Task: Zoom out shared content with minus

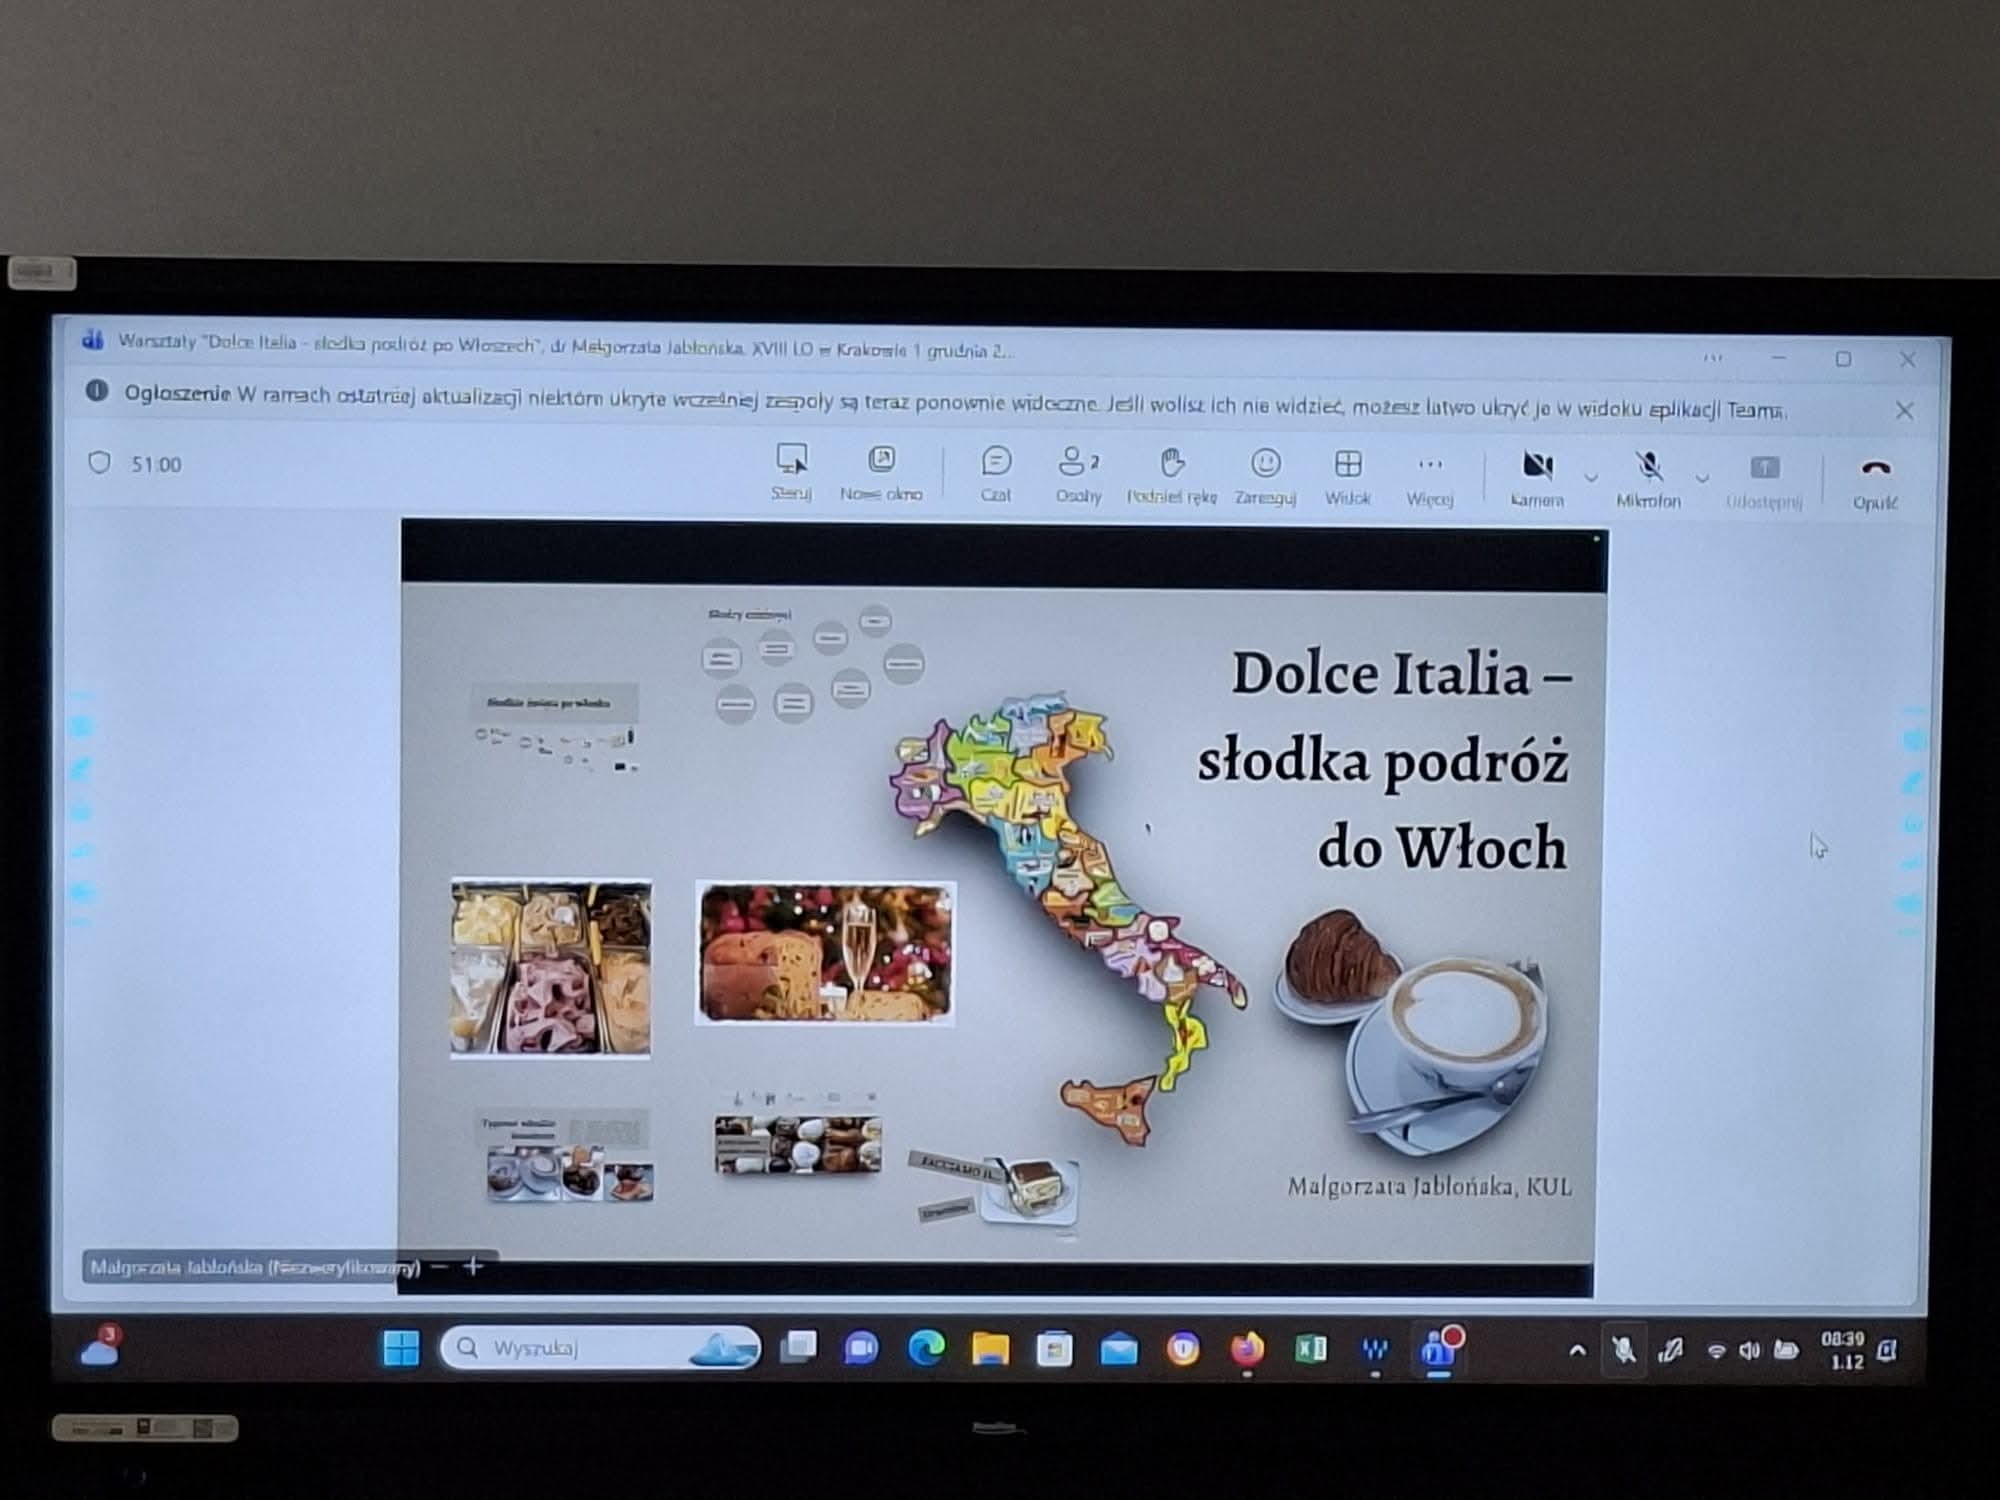Action: pyautogui.click(x=440, y=1267)
